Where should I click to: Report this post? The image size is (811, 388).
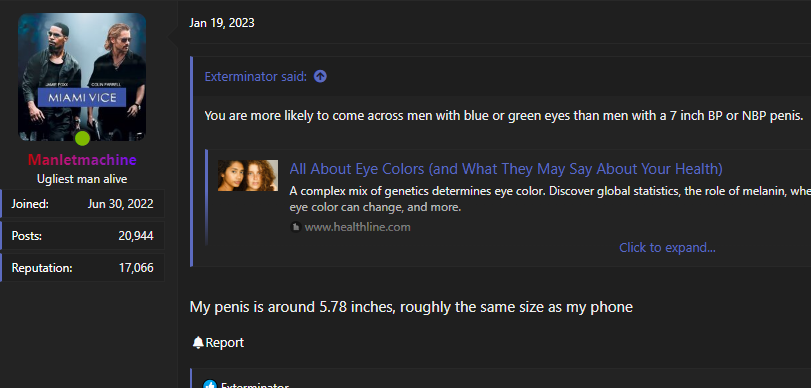pyautogui.click(x=224, y=342)
